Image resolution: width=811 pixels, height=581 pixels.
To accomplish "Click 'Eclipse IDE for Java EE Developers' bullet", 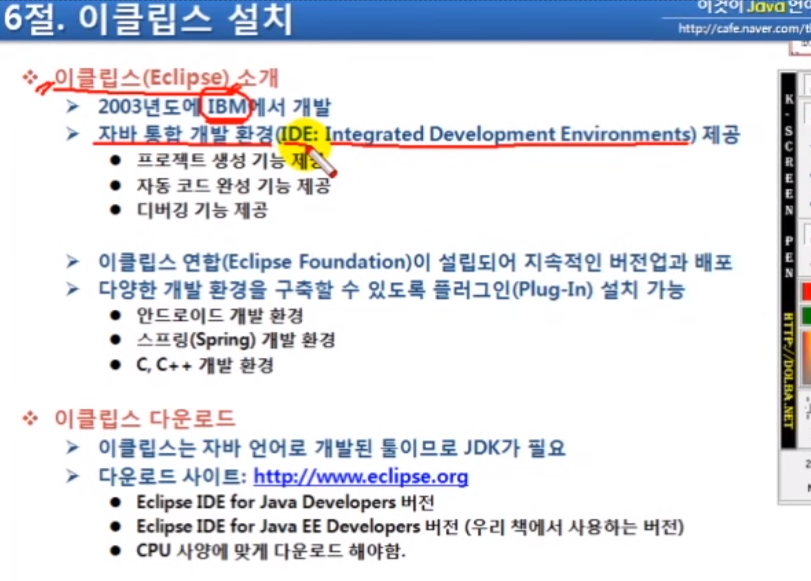I will [x=410, y=527].
